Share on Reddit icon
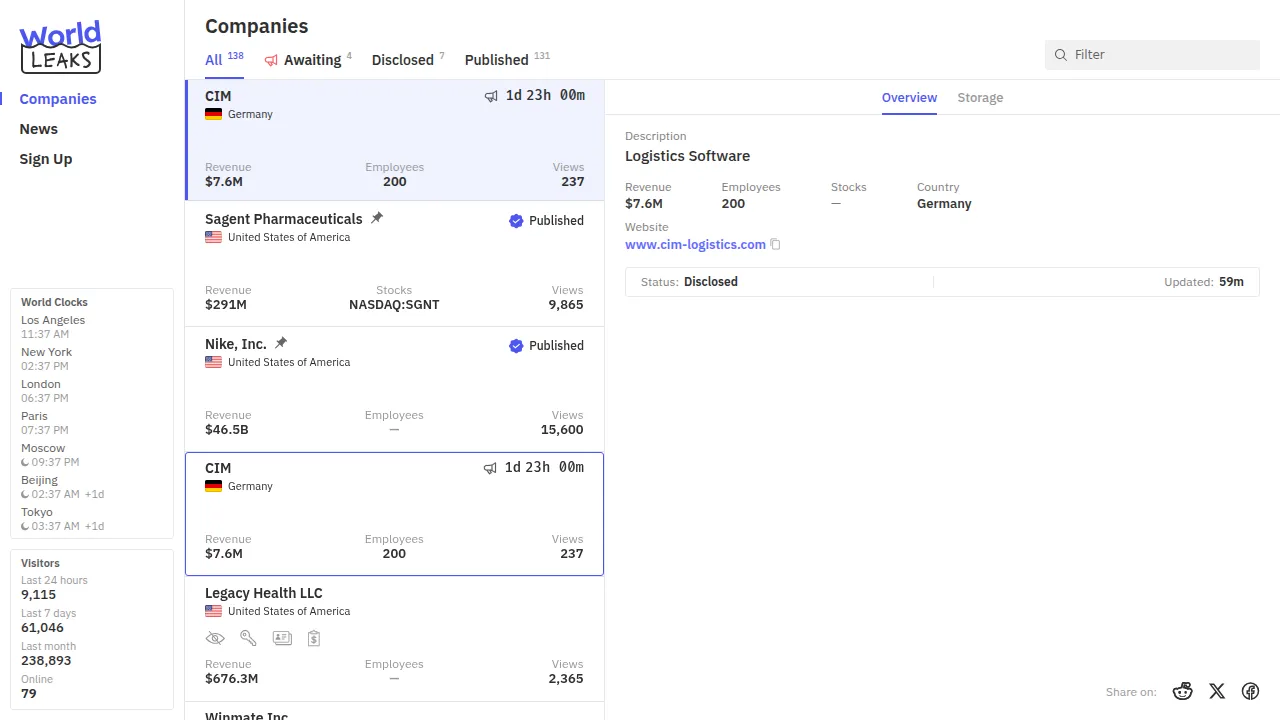The height and width of the screenshot is (720, 1280). pyautogui.click(x=1183, y=691)
